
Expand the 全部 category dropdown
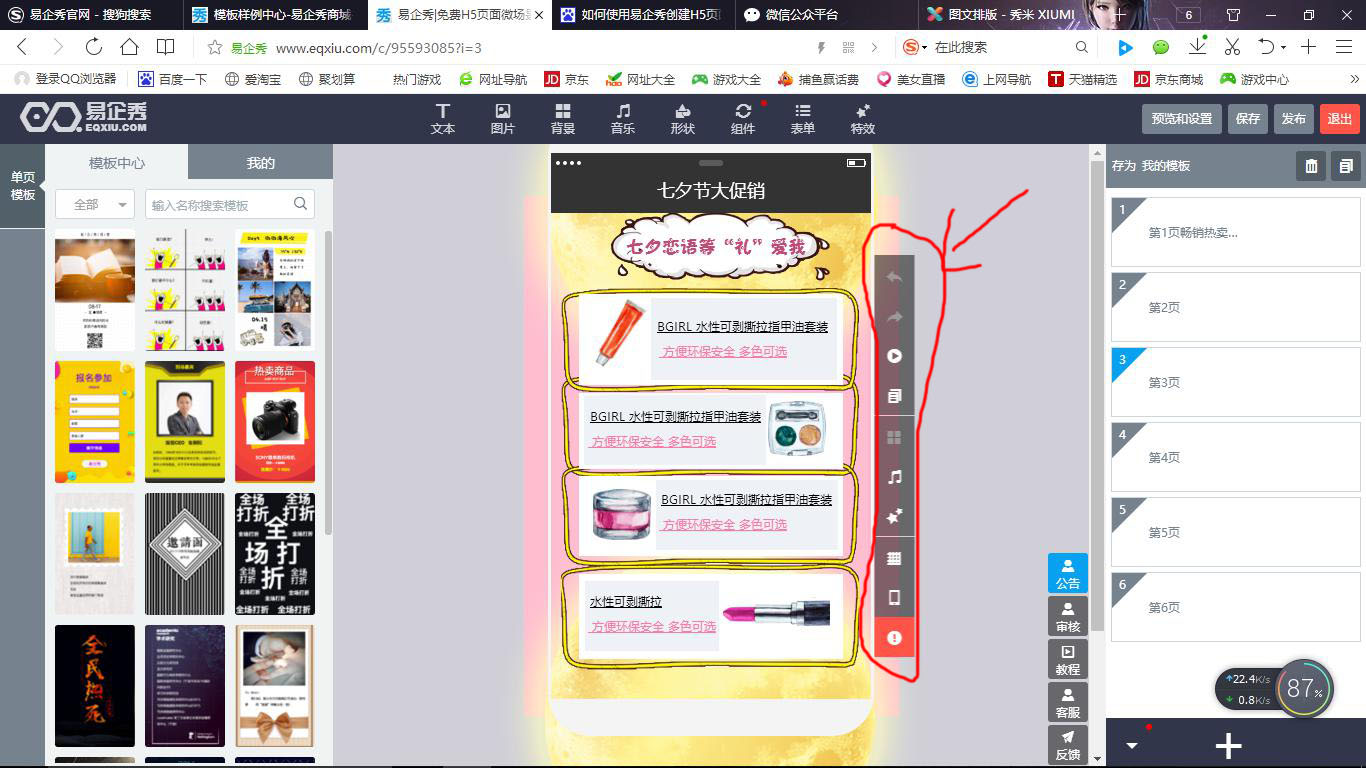(95, 204)
